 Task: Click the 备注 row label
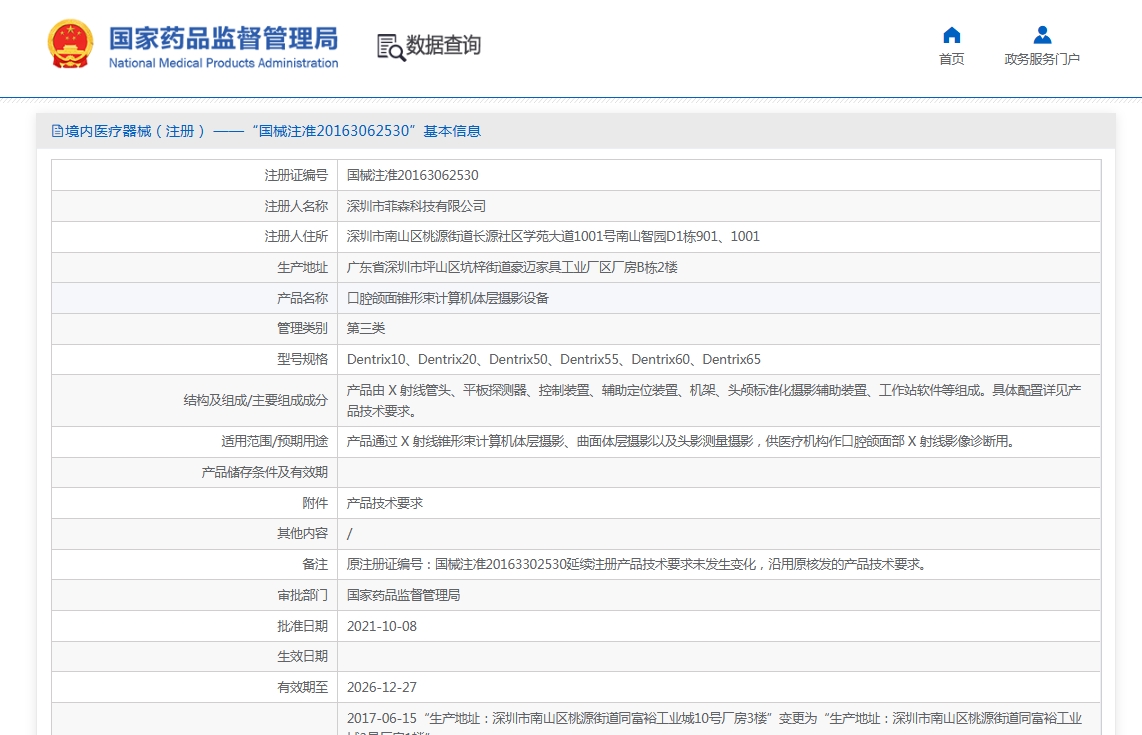click(315, 565)
